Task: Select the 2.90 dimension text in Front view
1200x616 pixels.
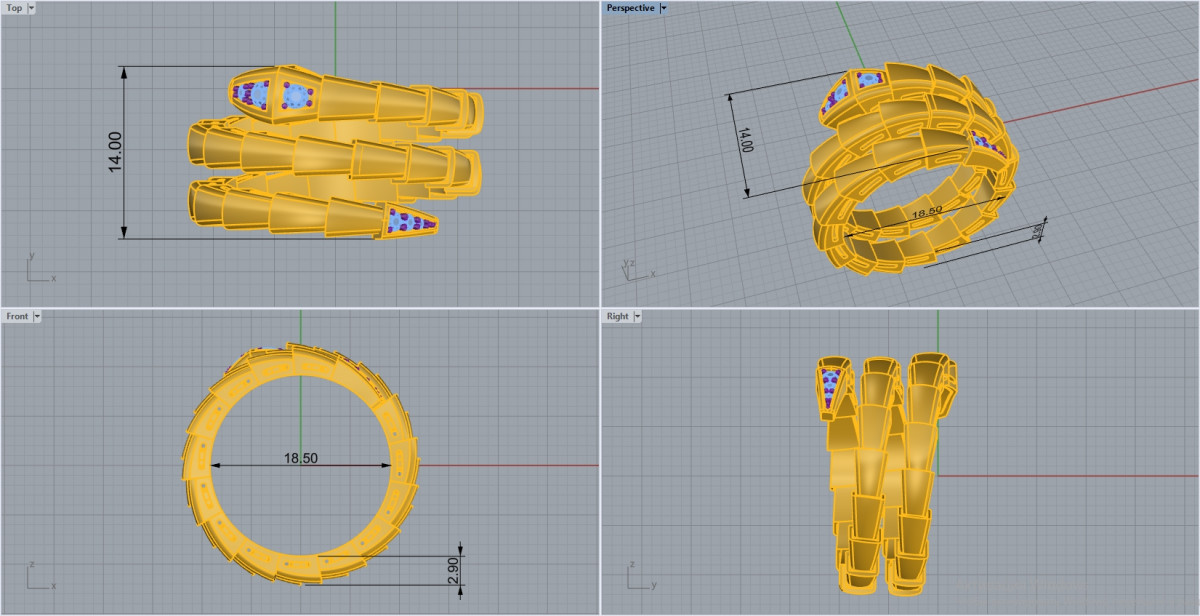Action: [454, 570]
